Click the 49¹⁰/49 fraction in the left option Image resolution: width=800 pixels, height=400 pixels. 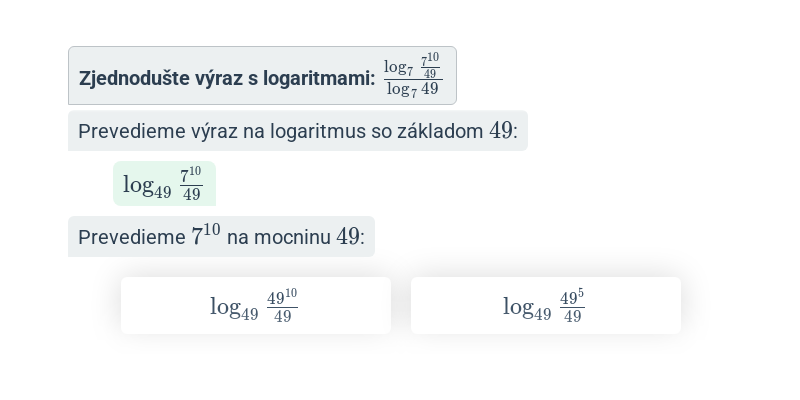[282, 306]
